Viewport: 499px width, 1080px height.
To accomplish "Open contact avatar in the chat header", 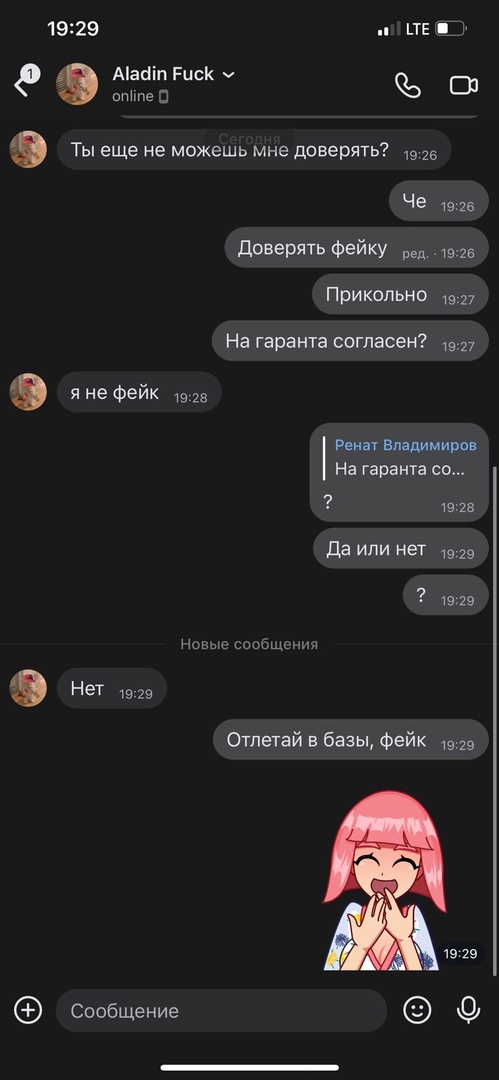I will point(77,84).
